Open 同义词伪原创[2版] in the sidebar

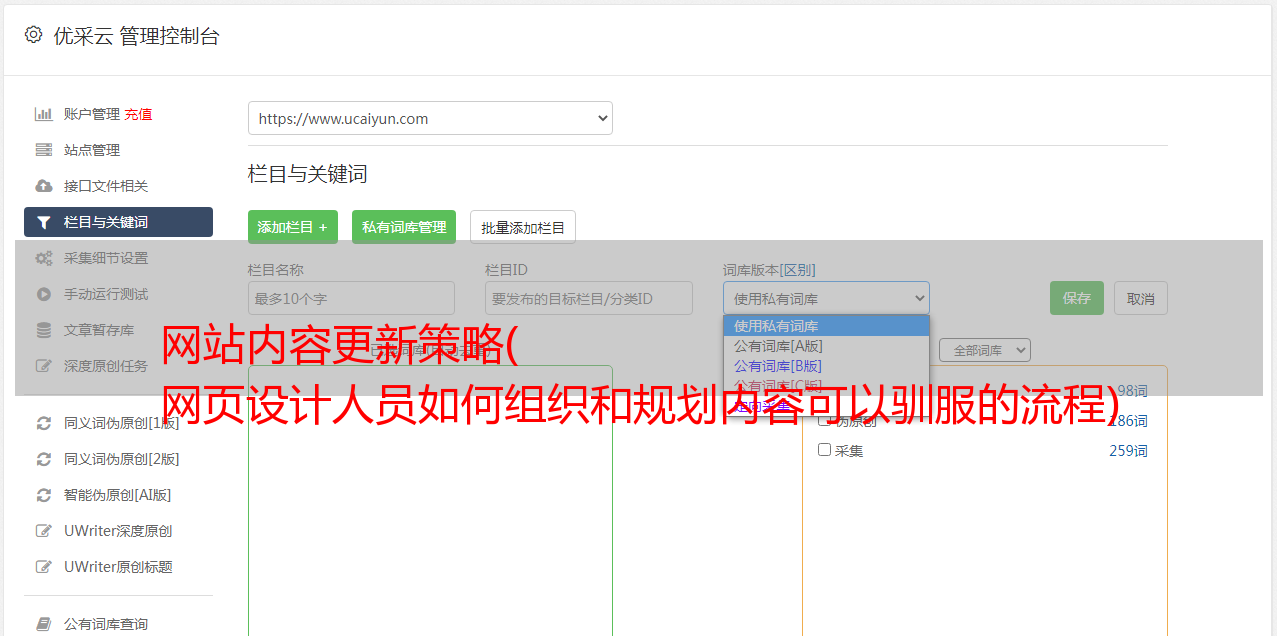pos(122,459)
